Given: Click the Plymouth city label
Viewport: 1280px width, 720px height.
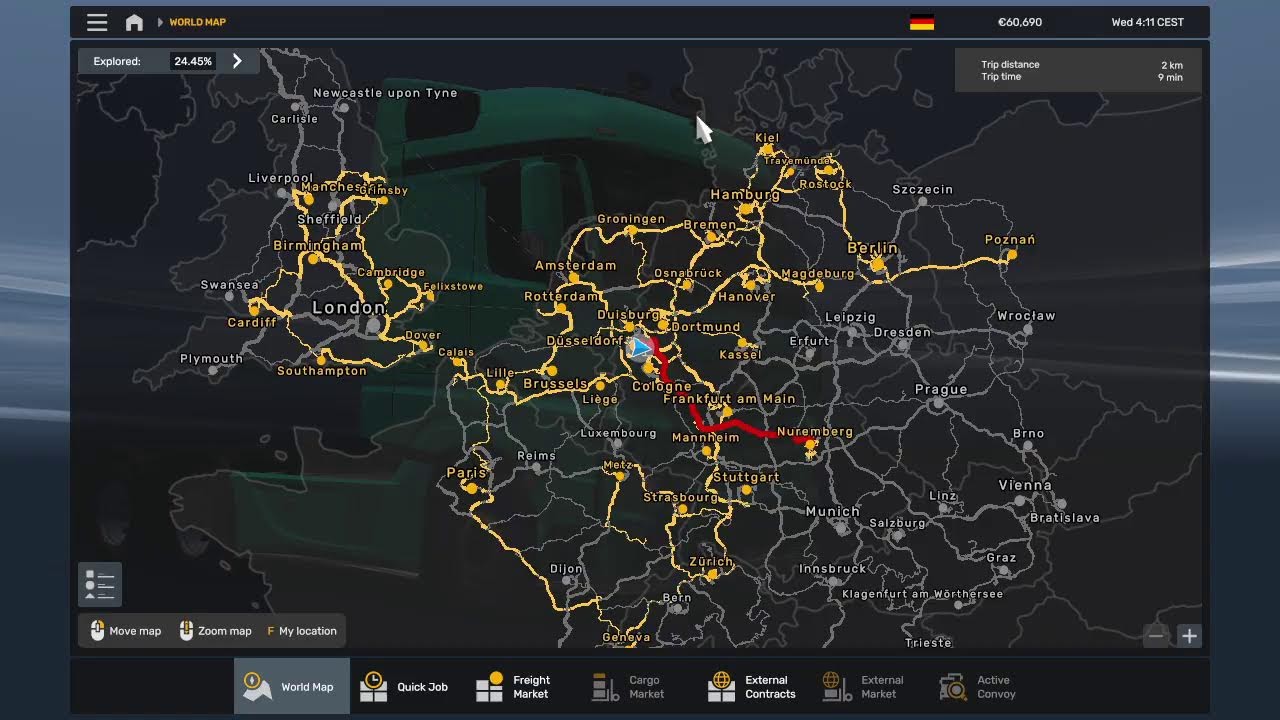Looking at the screenshot, I should coord(211,359).
